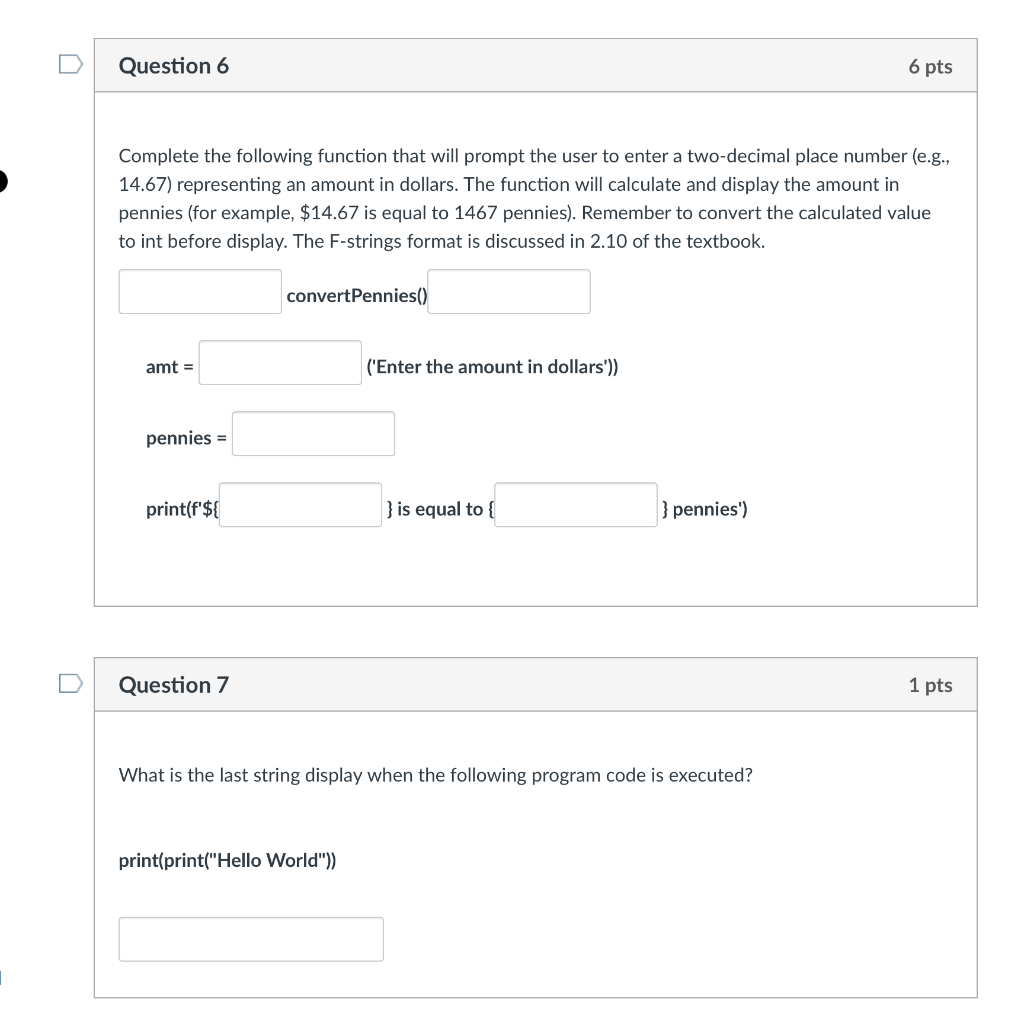Viewport: 1024px width, 1018px height.
Task: Flag Question 6 for later review
Action: coord(69,63)
